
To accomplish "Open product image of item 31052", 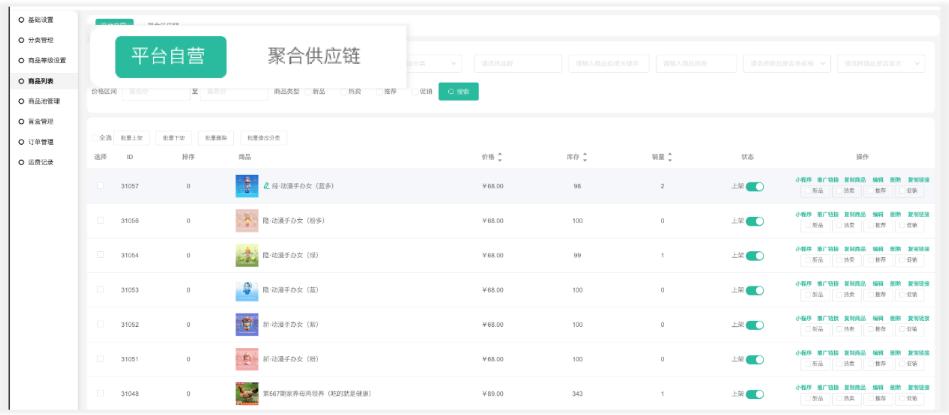I will (x=247, y=325).
